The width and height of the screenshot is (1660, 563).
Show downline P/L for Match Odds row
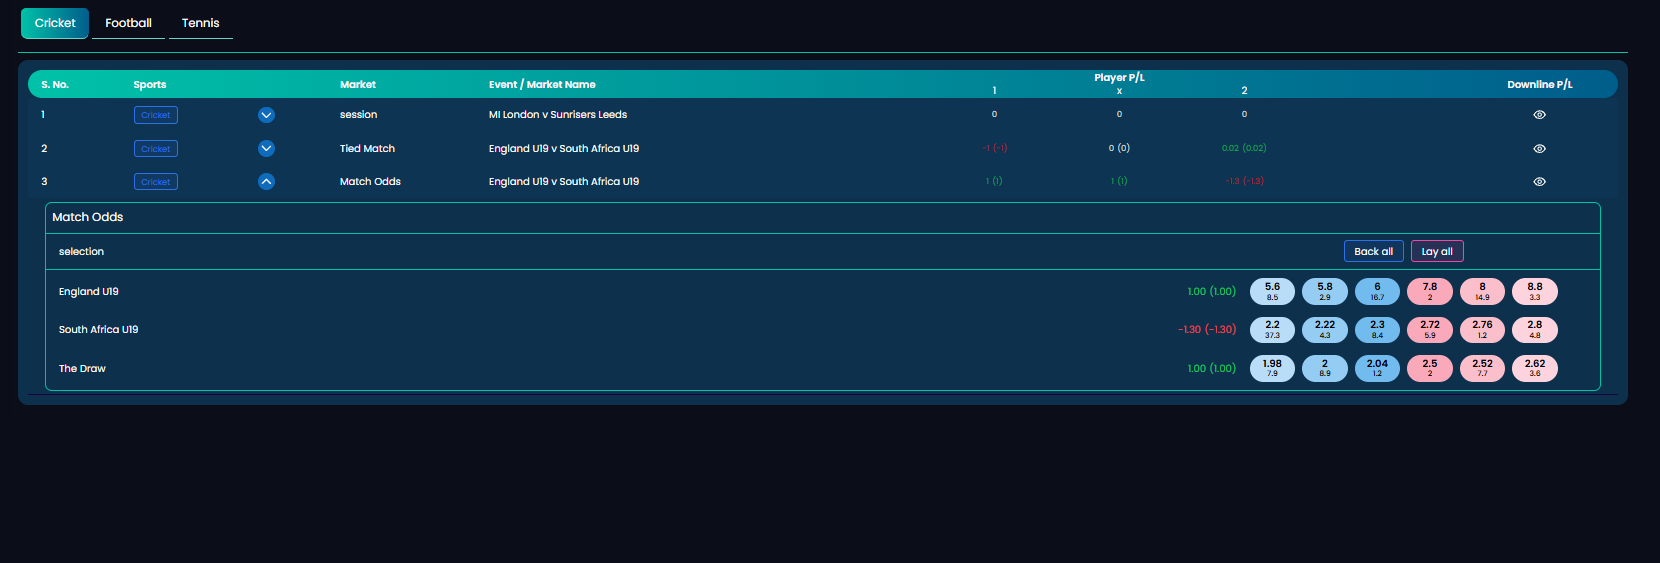1539,182
